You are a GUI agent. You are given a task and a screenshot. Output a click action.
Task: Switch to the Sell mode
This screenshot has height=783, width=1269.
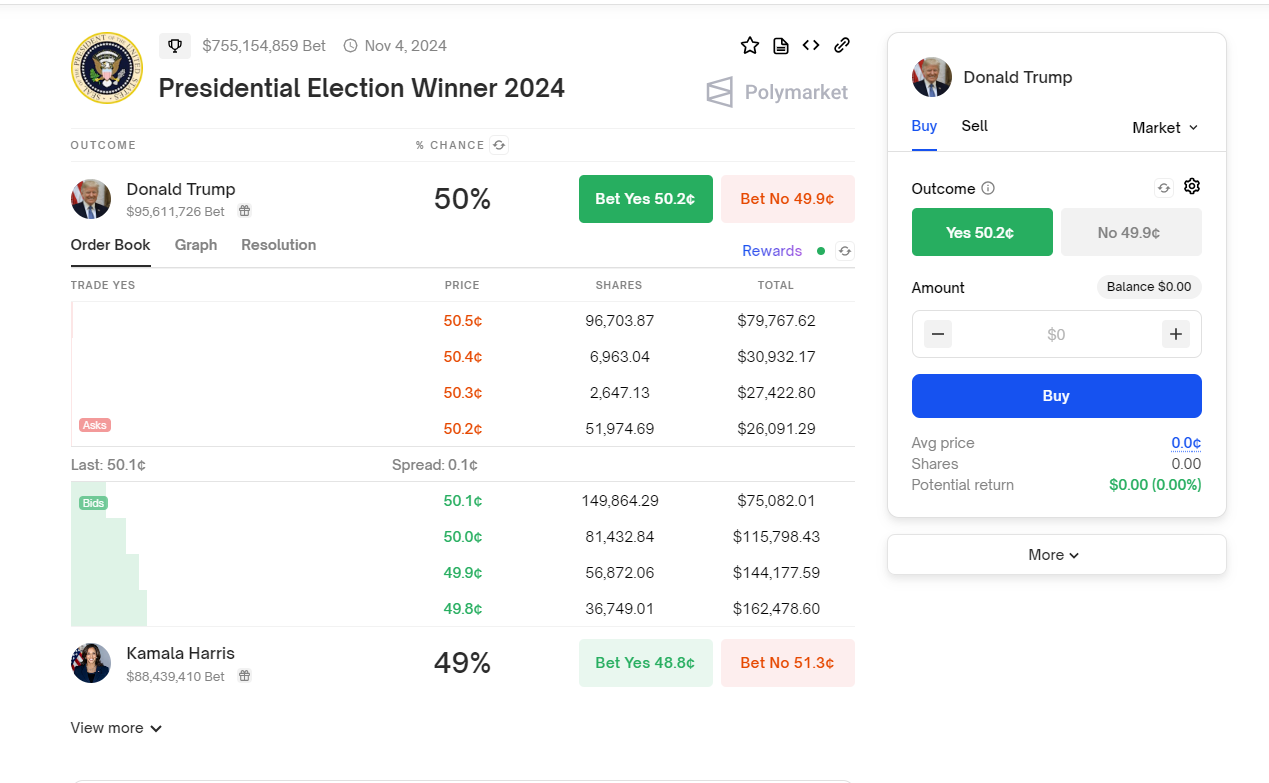coord(974,126)
